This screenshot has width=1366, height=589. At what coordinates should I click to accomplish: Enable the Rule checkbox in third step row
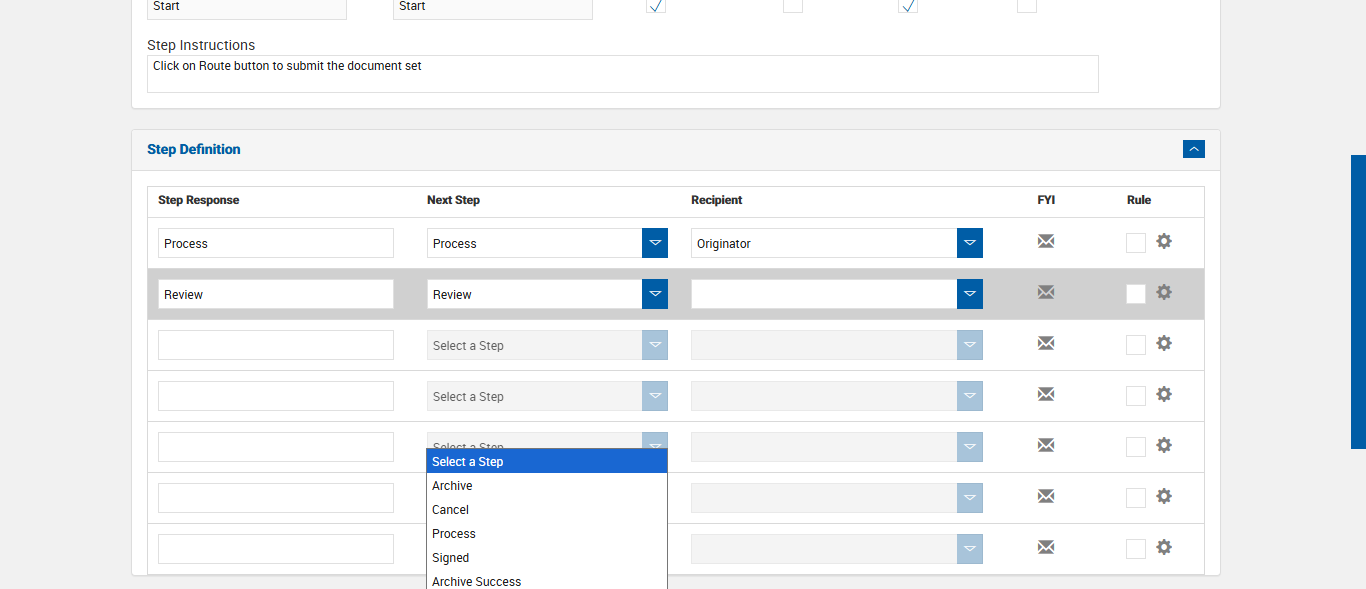(1136, 345)
